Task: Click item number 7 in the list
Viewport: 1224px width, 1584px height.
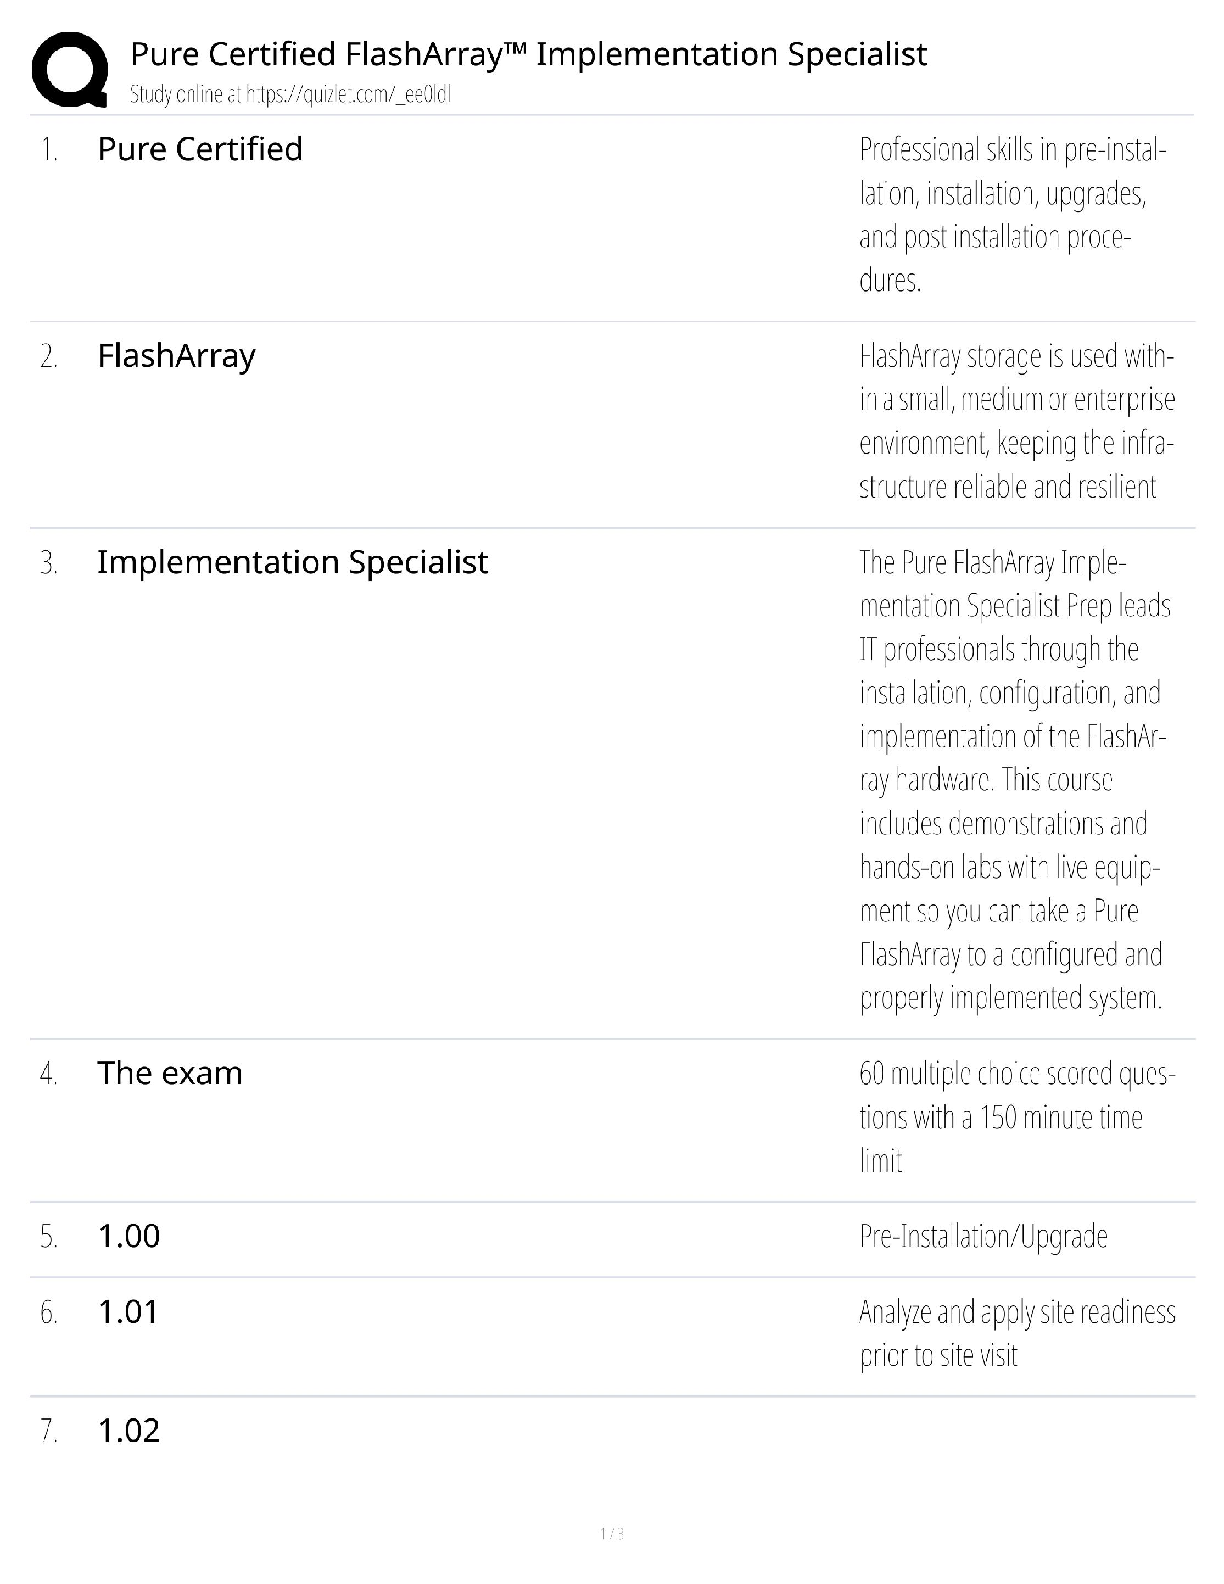Action: pyautogui.click(x=48, y=1431)
